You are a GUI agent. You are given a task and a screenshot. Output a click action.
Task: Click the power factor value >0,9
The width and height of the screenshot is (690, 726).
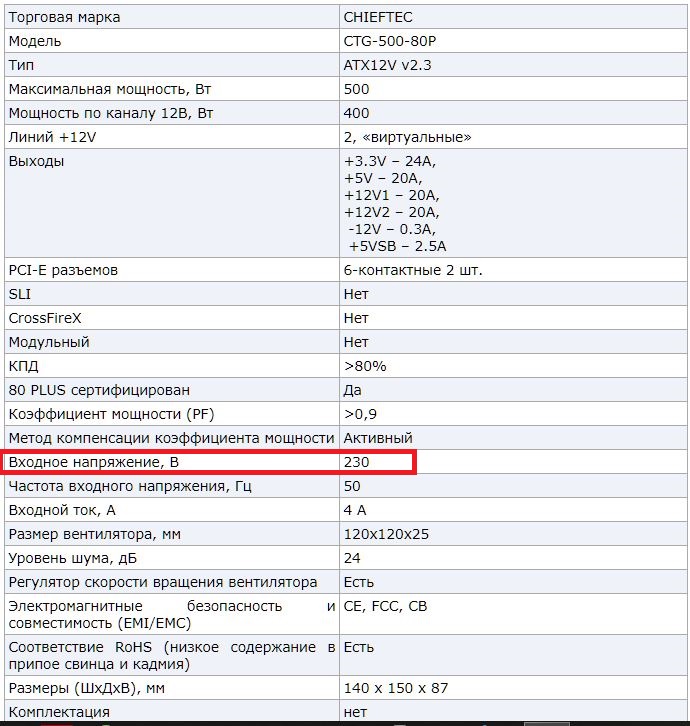pos(360,414)
